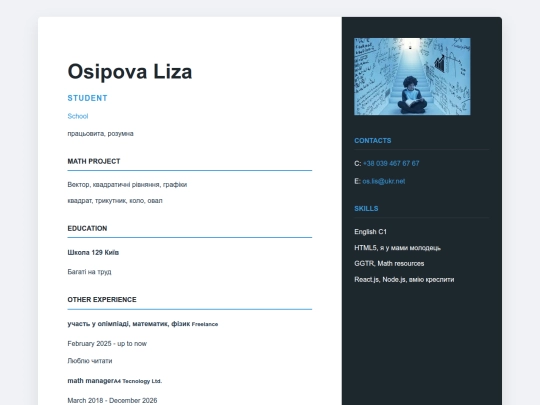
Task: Click the skill 'English C1'
Action: click(x=370, y=232)
